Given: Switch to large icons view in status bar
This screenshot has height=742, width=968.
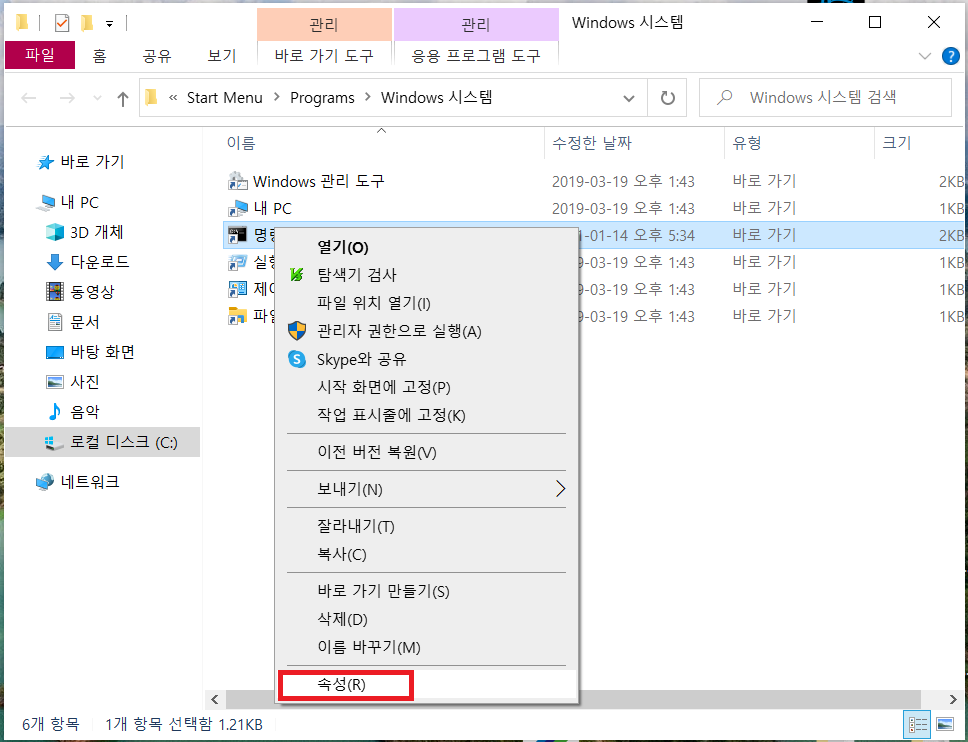Looking at the screenshot, I should [945, 724].
